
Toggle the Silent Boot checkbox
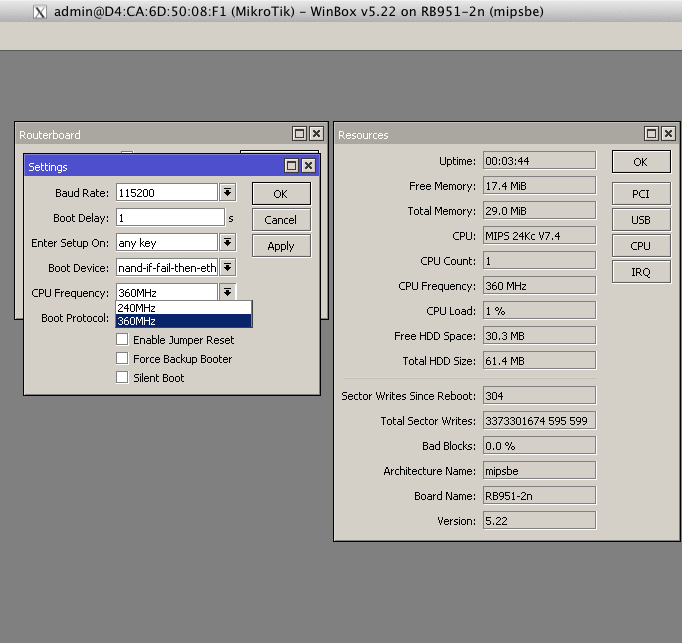click(x=122, y=377)
